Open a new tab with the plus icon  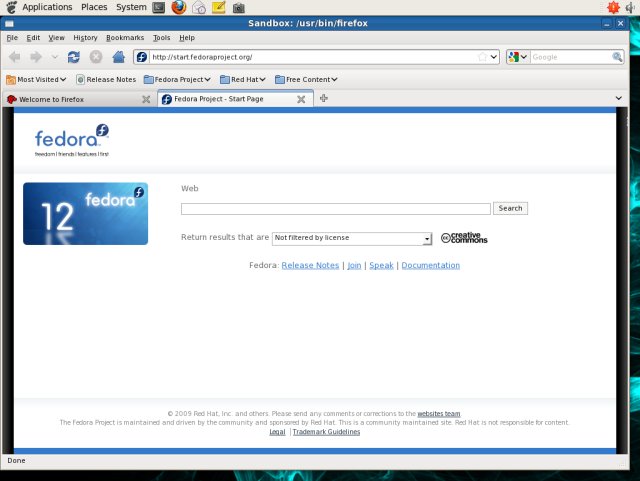coord(324,98)
